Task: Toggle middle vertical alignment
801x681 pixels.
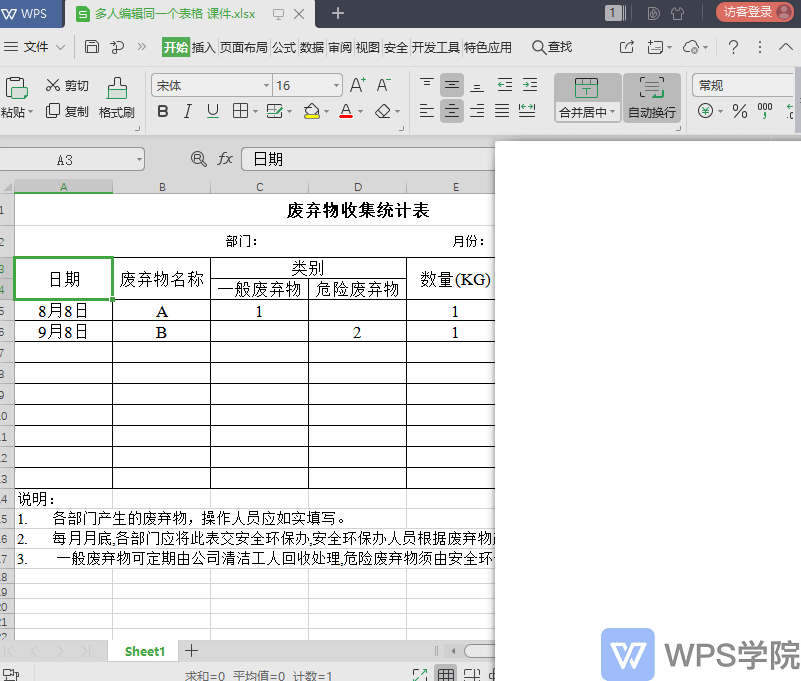Action: coord(452,85)
